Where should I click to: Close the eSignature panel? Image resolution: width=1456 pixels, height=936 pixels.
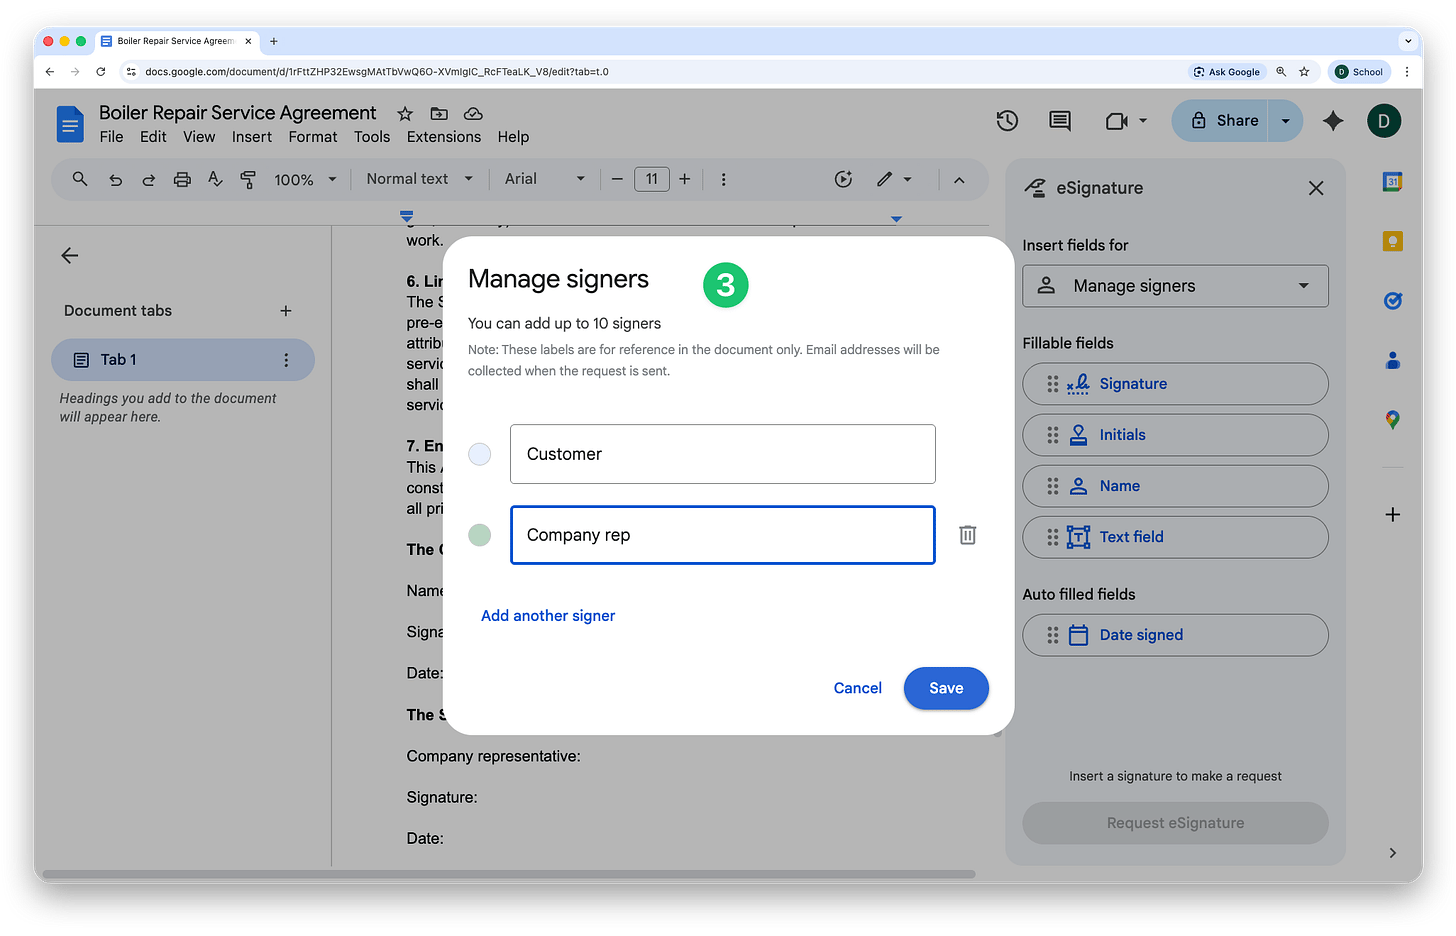1316,188
